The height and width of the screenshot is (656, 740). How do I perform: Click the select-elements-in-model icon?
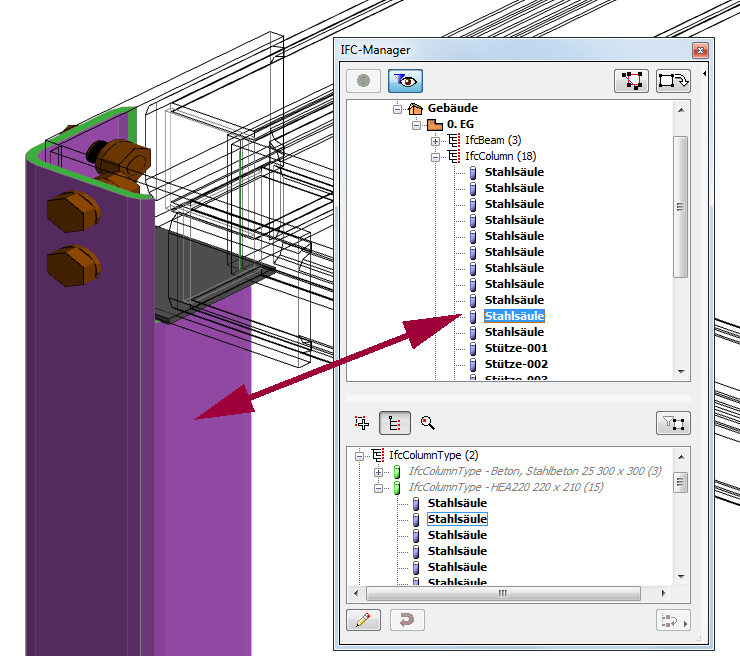click(631, 81)
